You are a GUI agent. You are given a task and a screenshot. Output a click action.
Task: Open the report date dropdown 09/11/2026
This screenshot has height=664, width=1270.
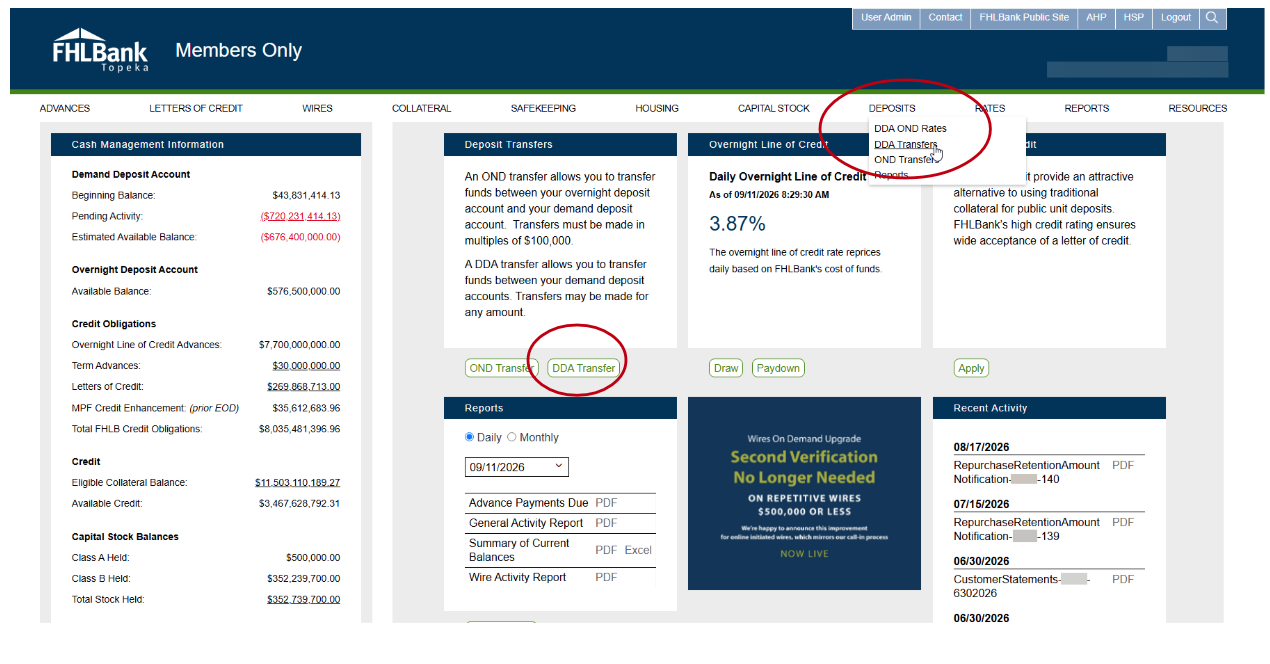pyautogui.click(x=516, y=467)
